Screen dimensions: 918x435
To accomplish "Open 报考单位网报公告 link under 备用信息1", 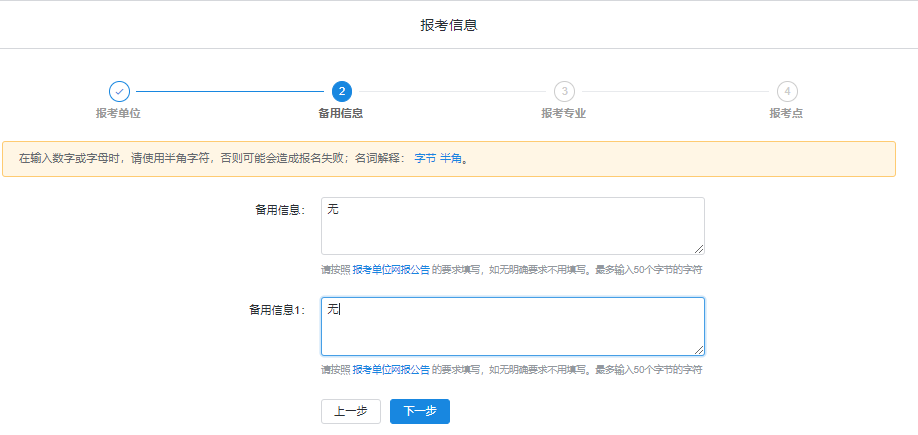I will 391,369.
